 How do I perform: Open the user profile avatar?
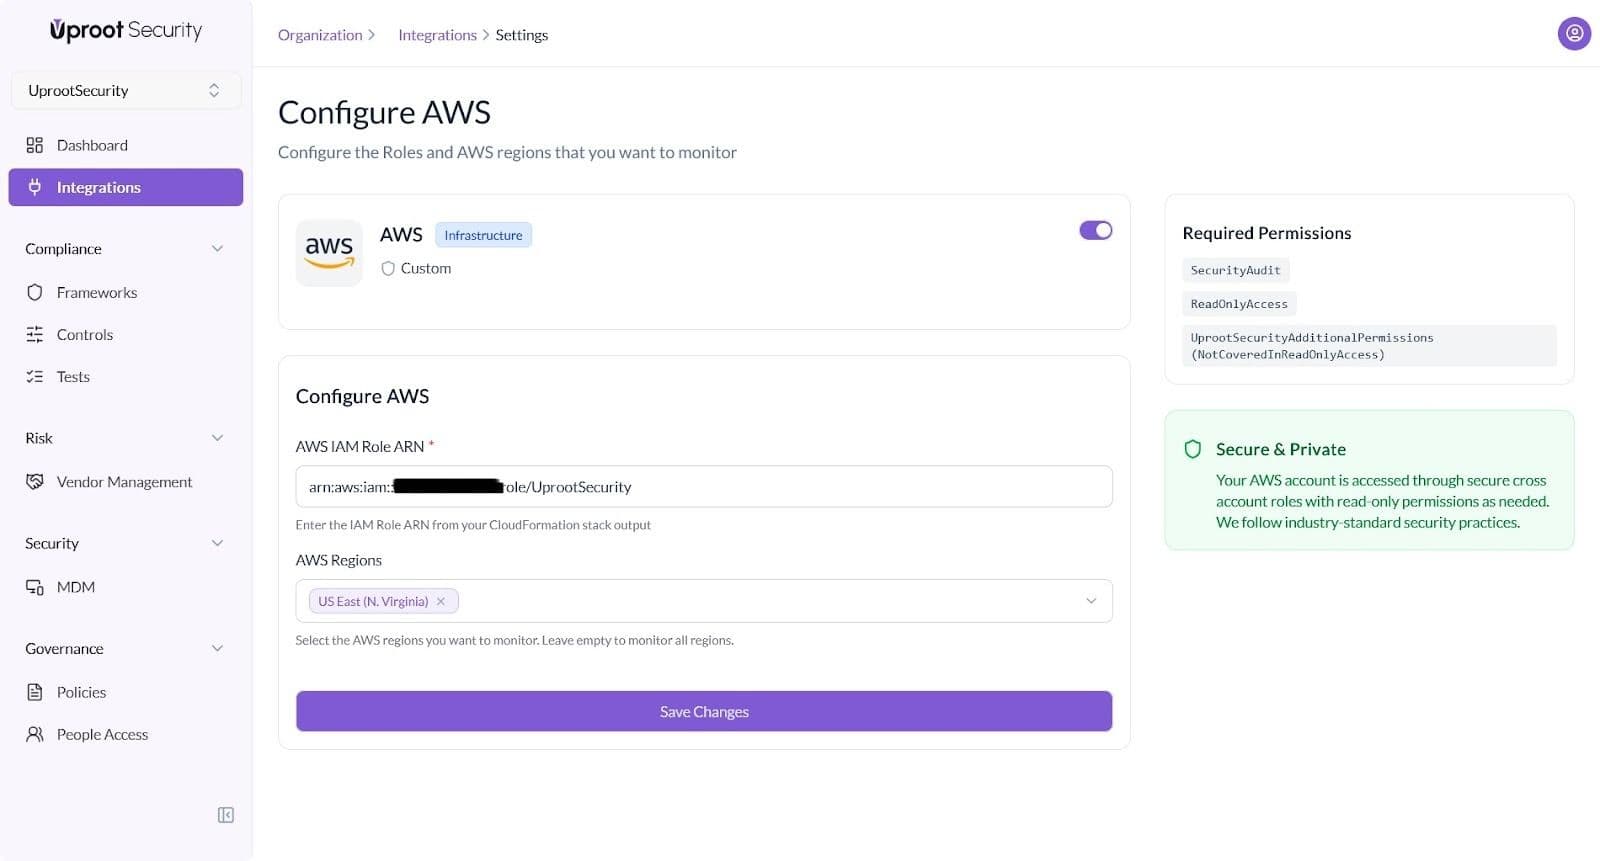(x=1574, y=34)
